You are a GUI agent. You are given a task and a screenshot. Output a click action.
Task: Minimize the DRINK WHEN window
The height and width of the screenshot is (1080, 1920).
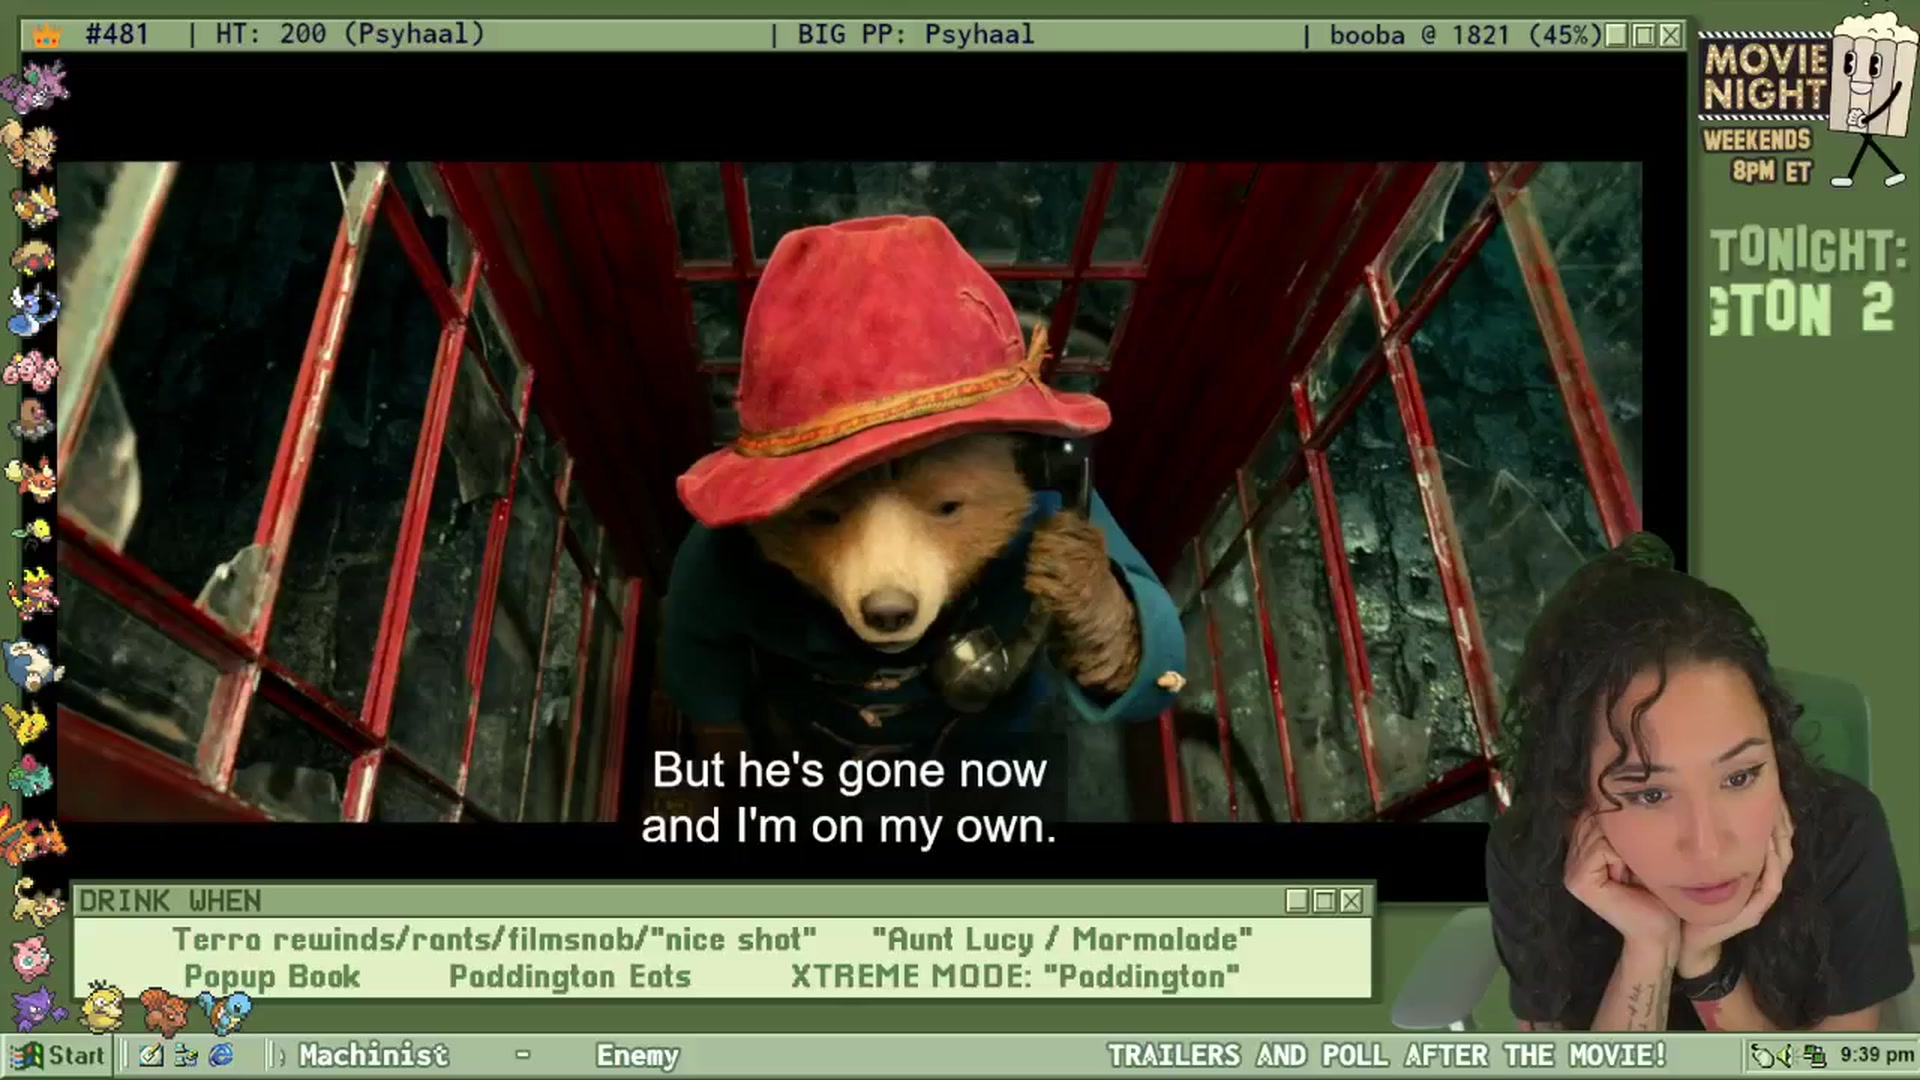[x=1297, y=901]
